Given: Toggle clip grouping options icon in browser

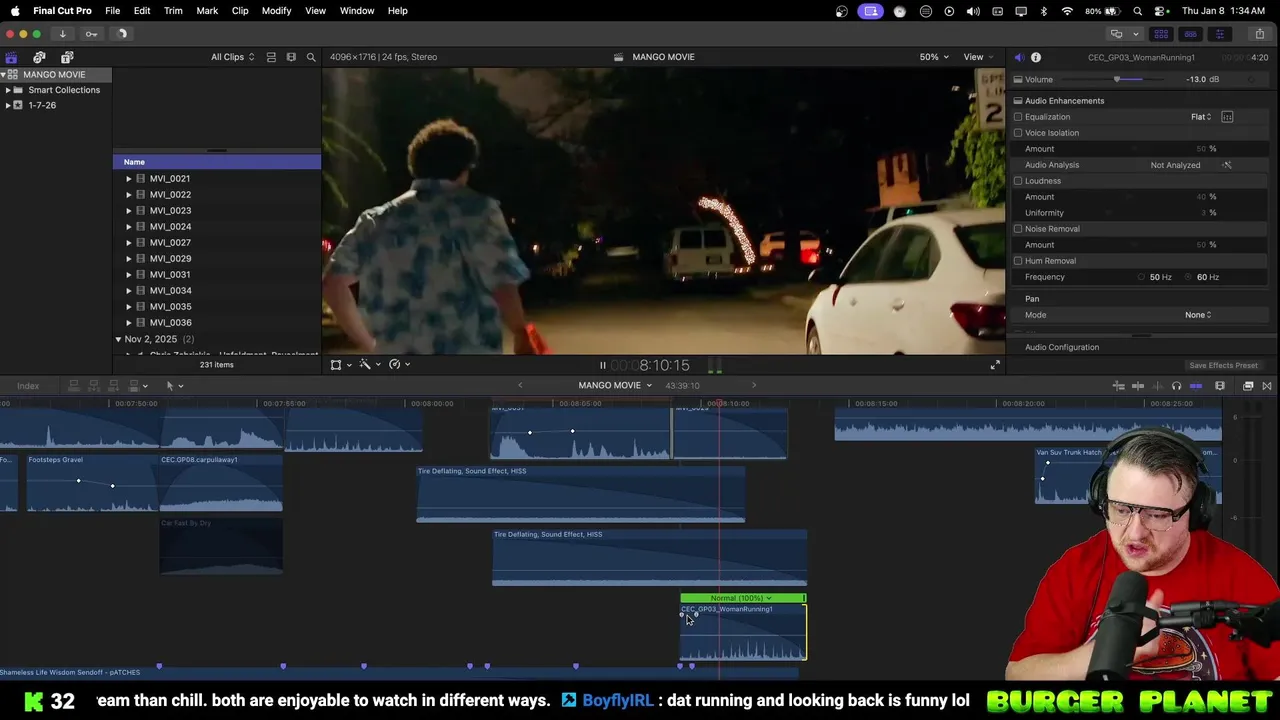Looking at the screenshot, I should click(271, 57).
